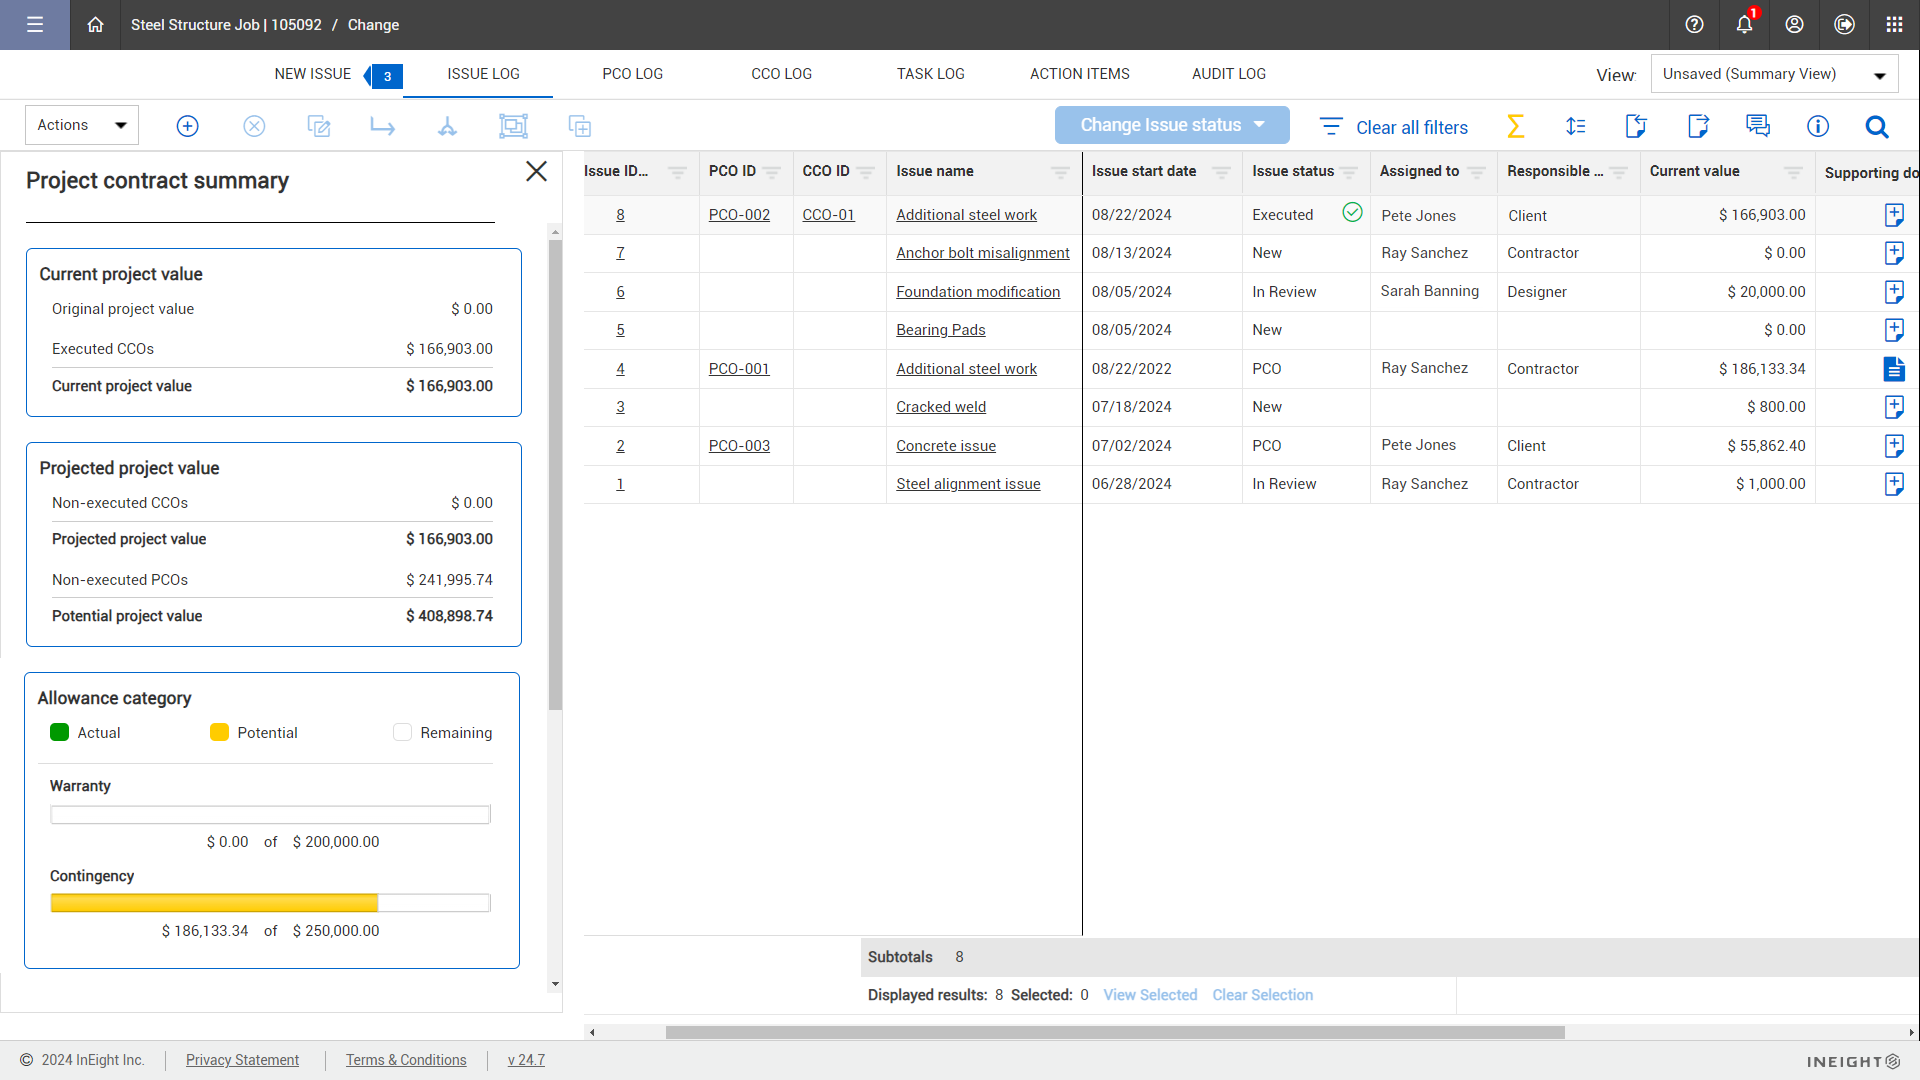Select the cancel issue icon
This screenshot has height=1080, width=1920.
coord(254,126)
